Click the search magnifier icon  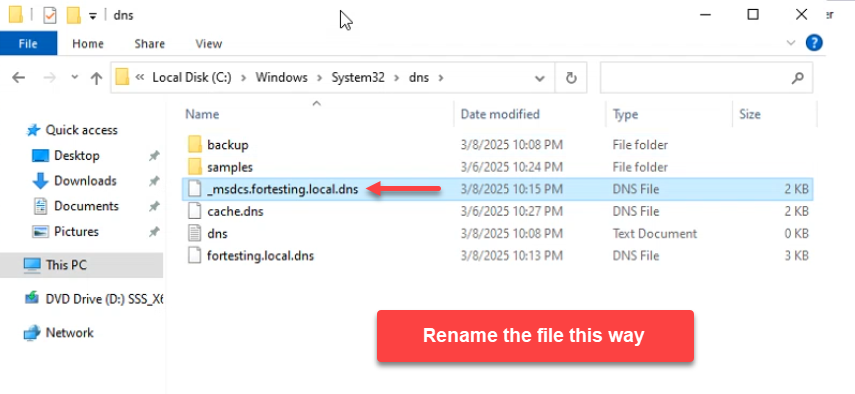pos(797,78)
